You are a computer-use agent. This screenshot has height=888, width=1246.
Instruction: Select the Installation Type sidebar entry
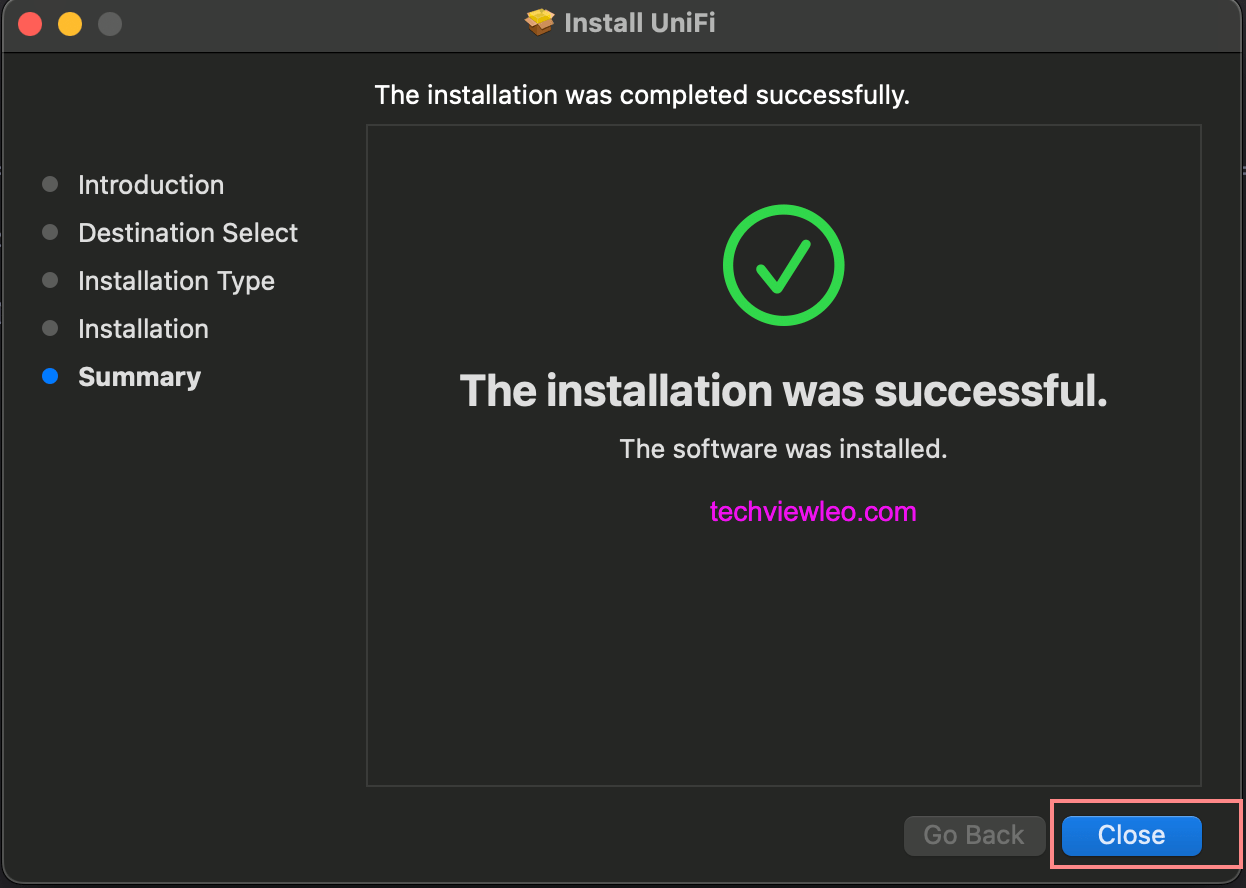click(x=176, y=281)
